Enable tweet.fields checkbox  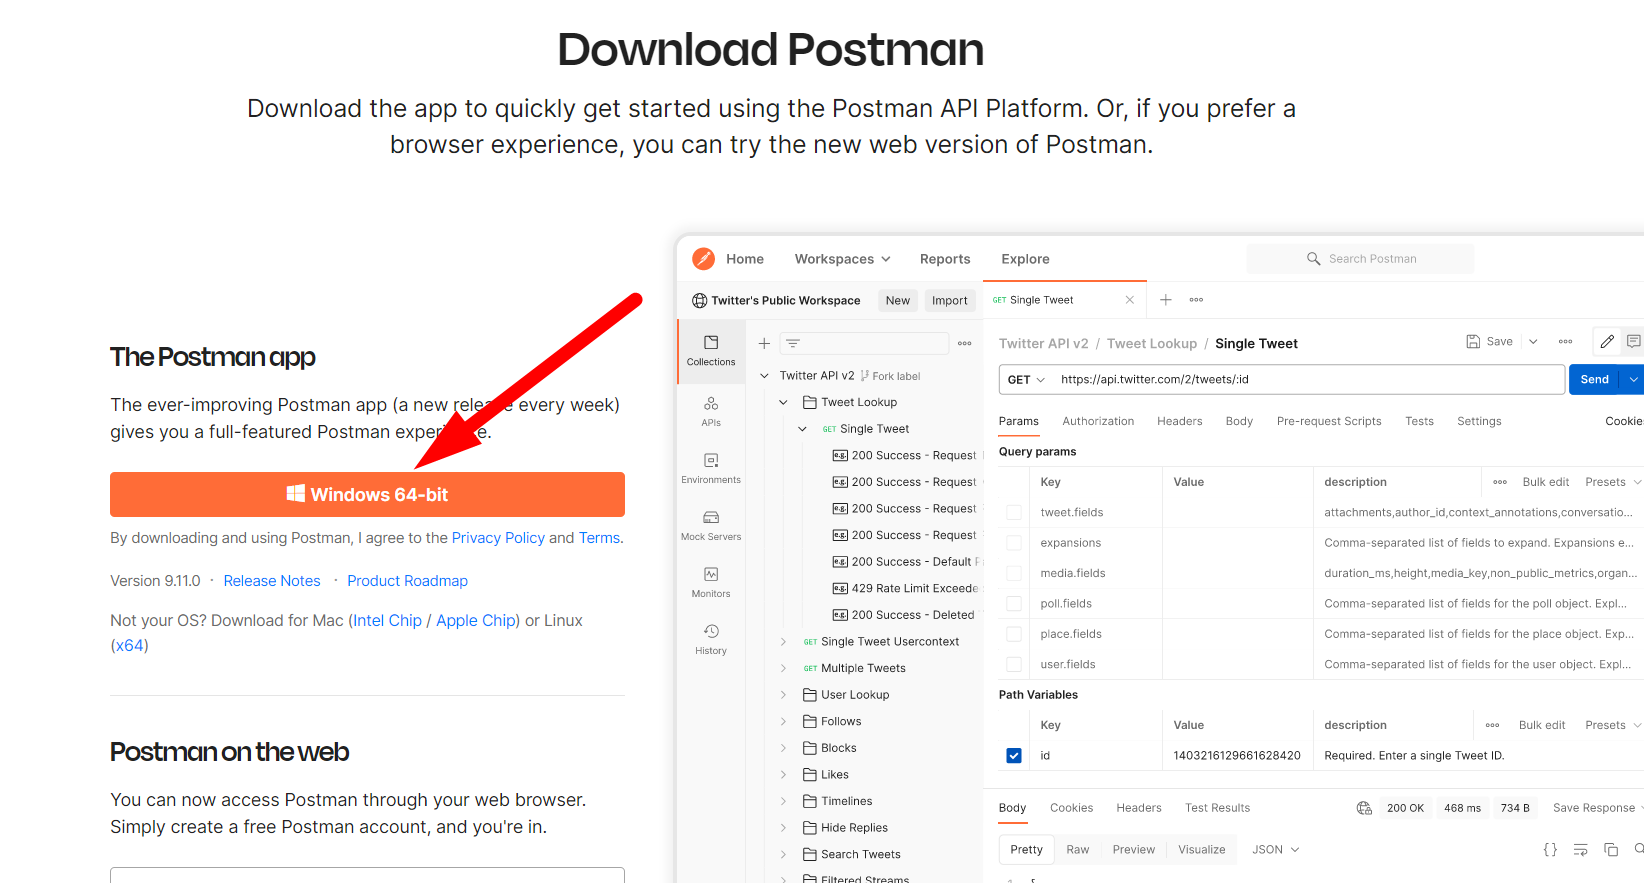point(1014,512)
